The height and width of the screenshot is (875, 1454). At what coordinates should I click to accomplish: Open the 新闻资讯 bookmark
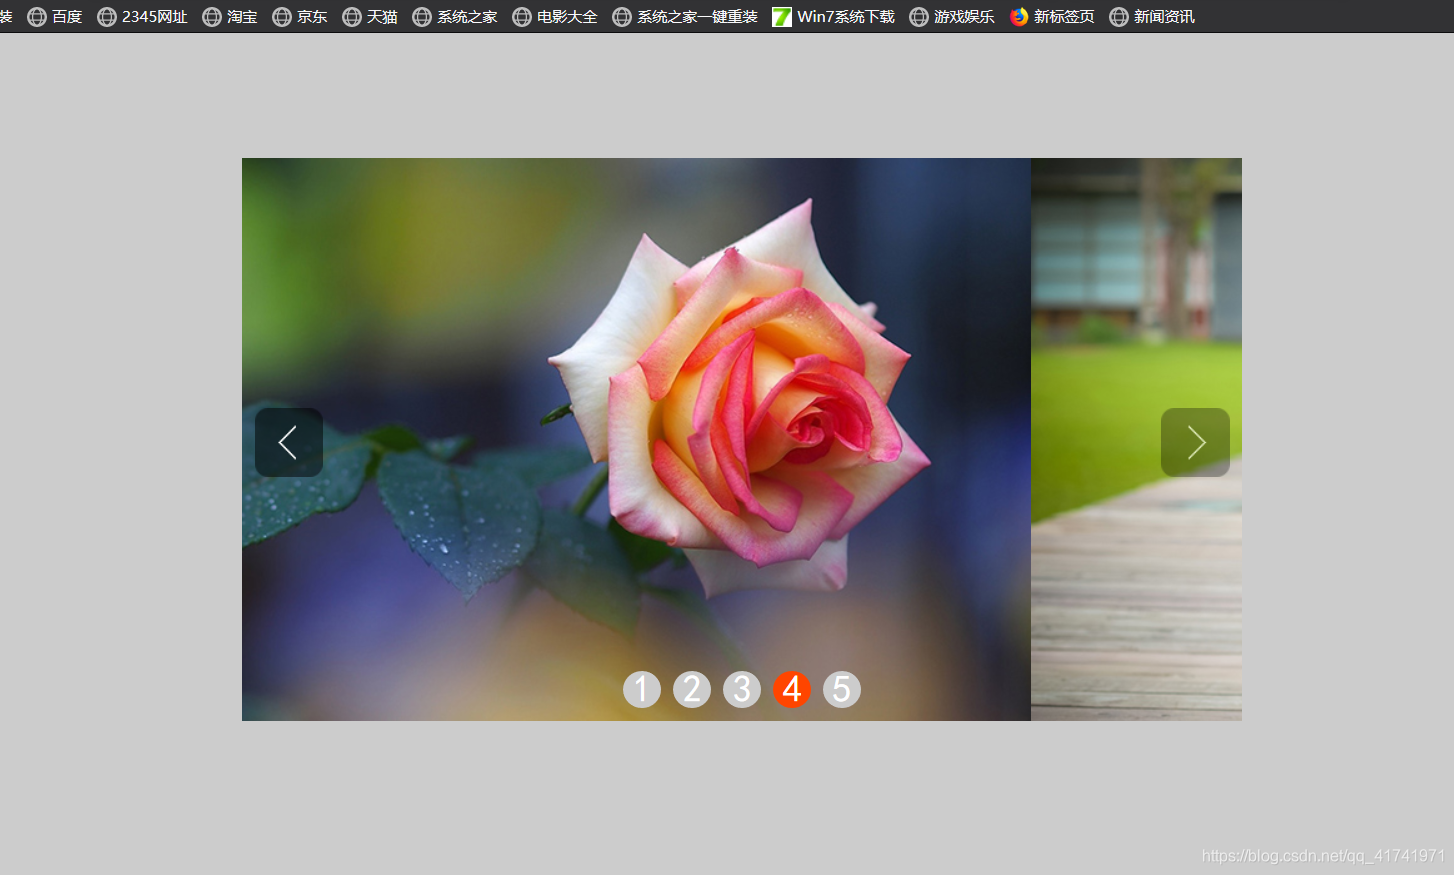(x=1152, y=17)
